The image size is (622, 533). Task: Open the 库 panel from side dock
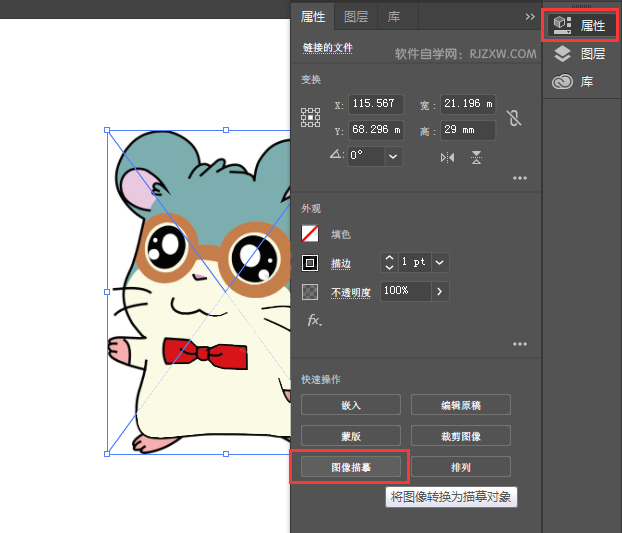pyautogui.click(x=572, y=82)
